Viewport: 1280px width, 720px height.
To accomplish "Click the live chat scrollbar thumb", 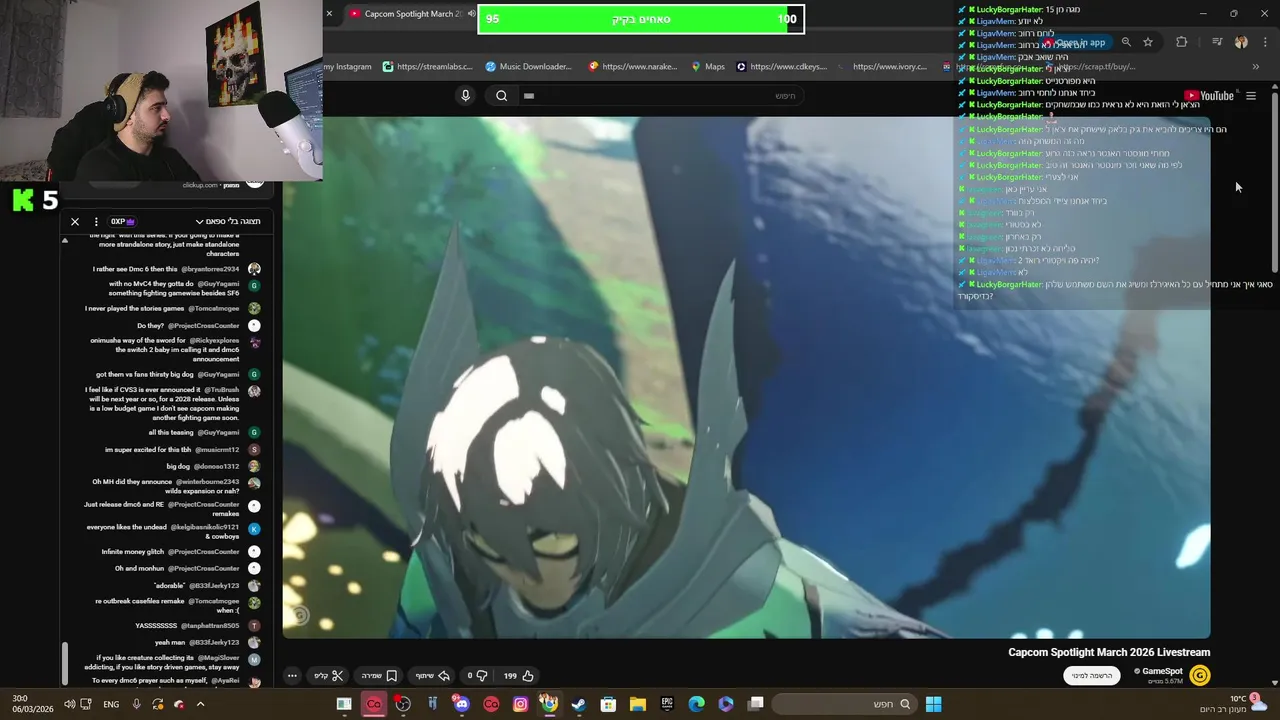I will [65, 662].
